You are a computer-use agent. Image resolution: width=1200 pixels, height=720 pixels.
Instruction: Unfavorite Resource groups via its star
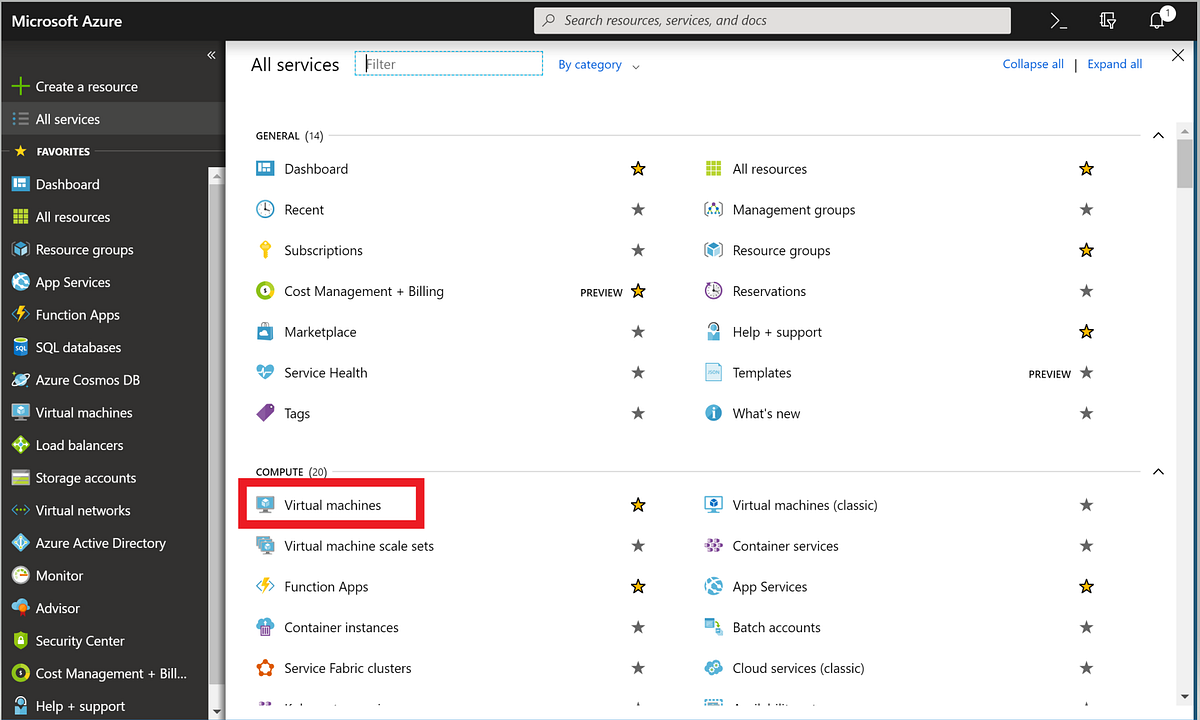coord(1086,250)
